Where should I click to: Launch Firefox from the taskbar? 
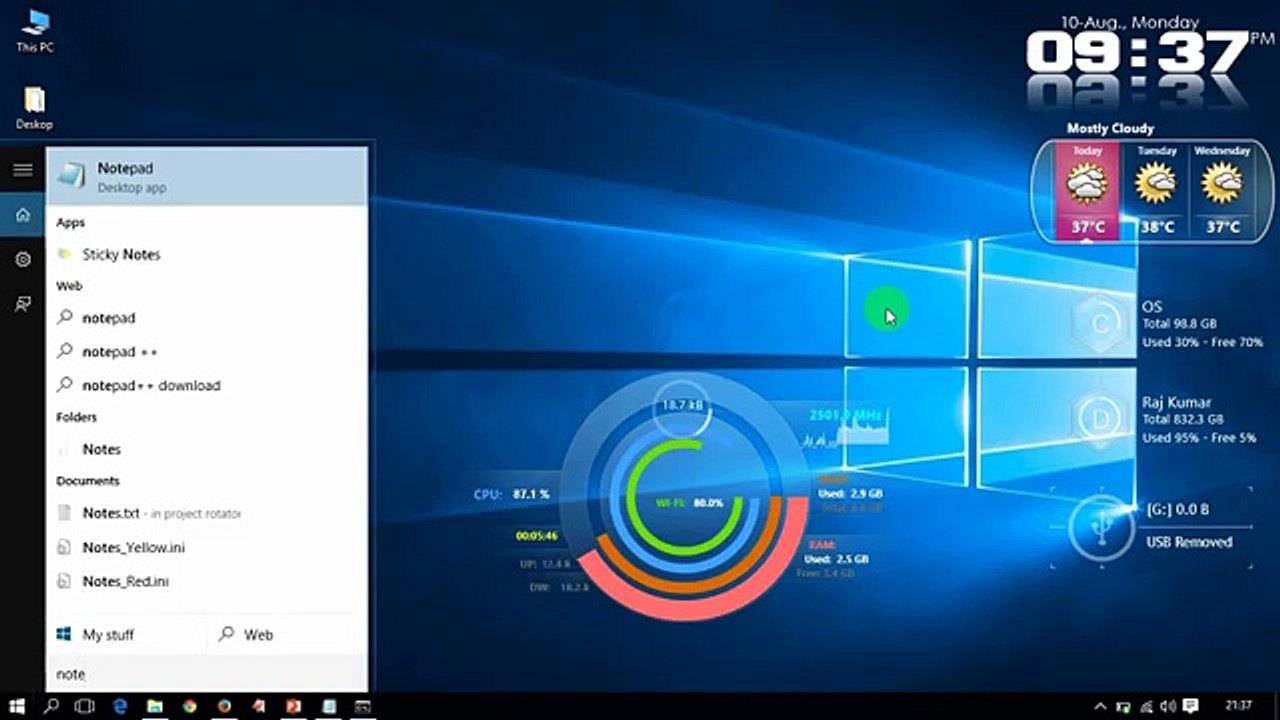(224, 706)
